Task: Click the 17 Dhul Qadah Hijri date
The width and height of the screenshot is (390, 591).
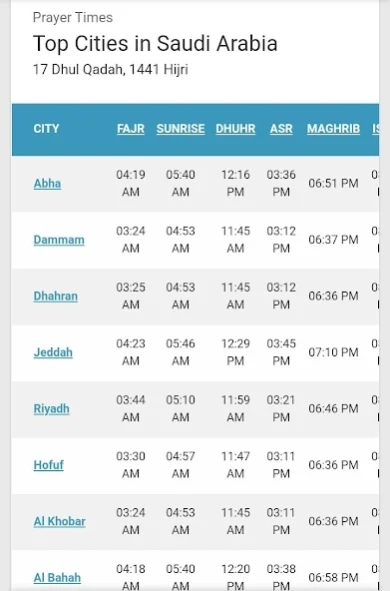Action: coord(110,69)
